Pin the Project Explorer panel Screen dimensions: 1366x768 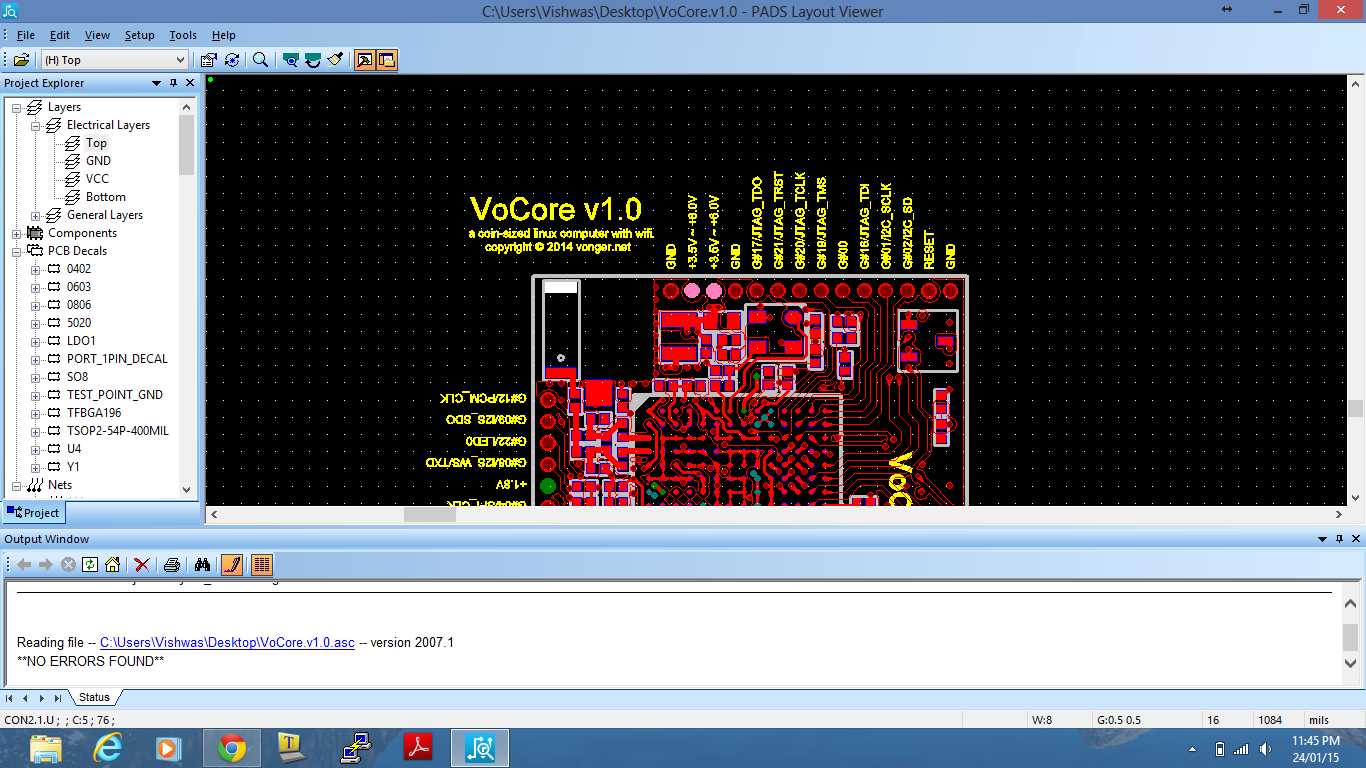(x=174, y=83)
